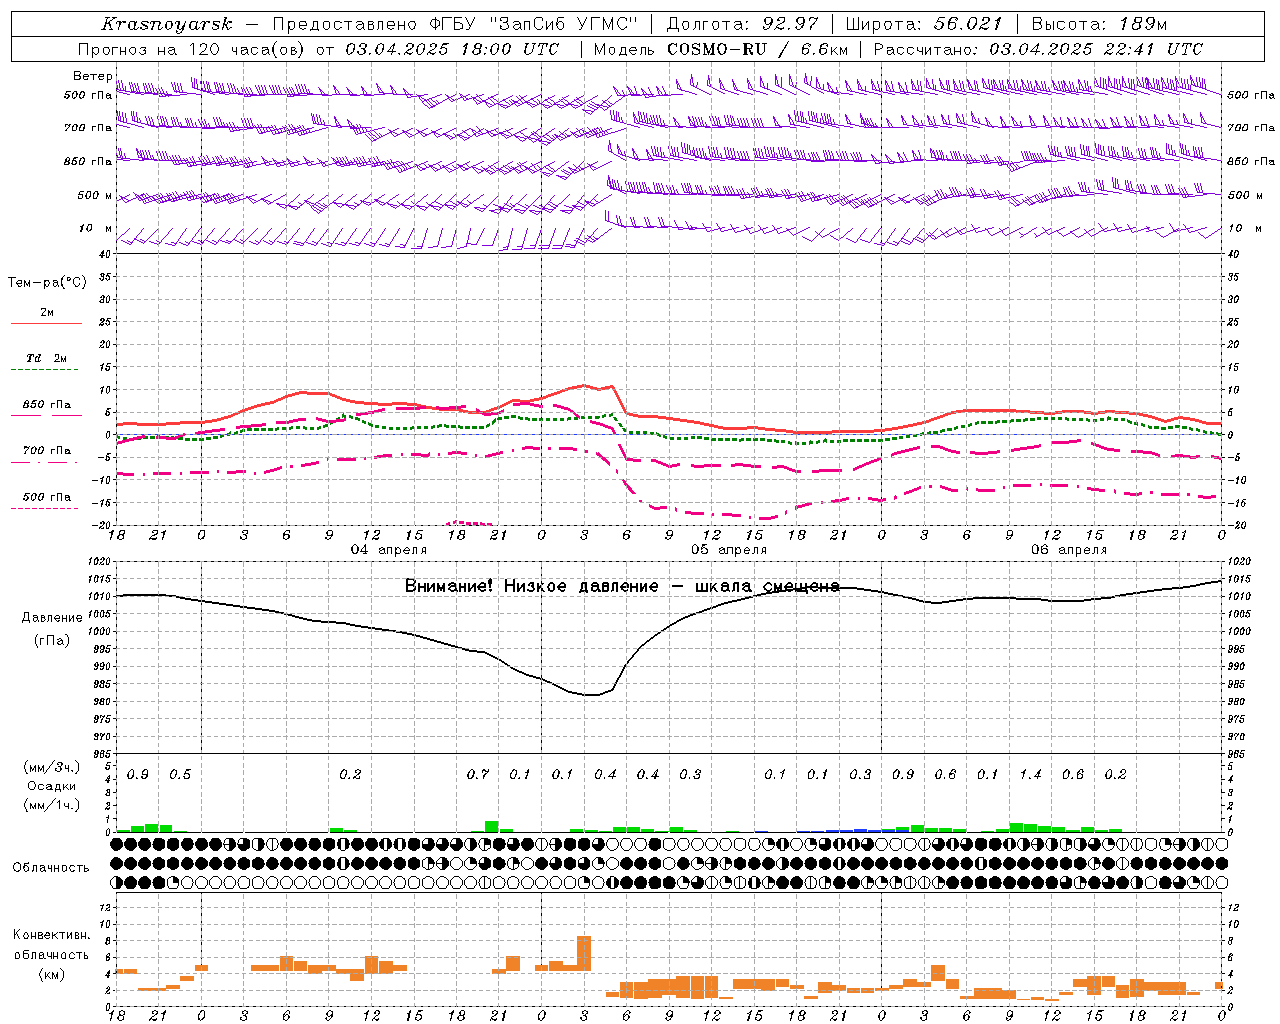Click the red 2м temperature legend line
This screenshot has height=1024, width=1280.
click(x=46, y=323)
